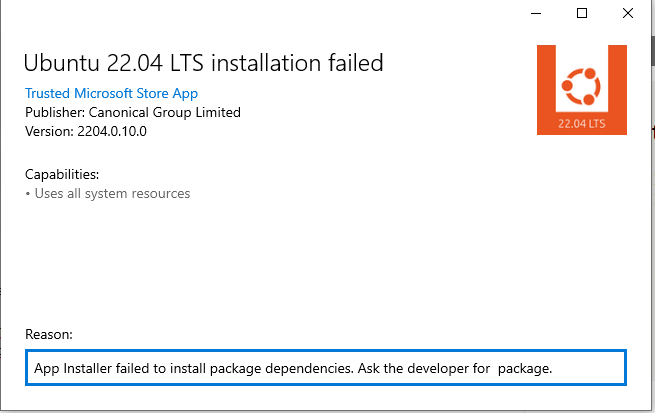Click the '22.04 LTS' caption on logo
The image size is (655, 413).
(x=581, y=124)
